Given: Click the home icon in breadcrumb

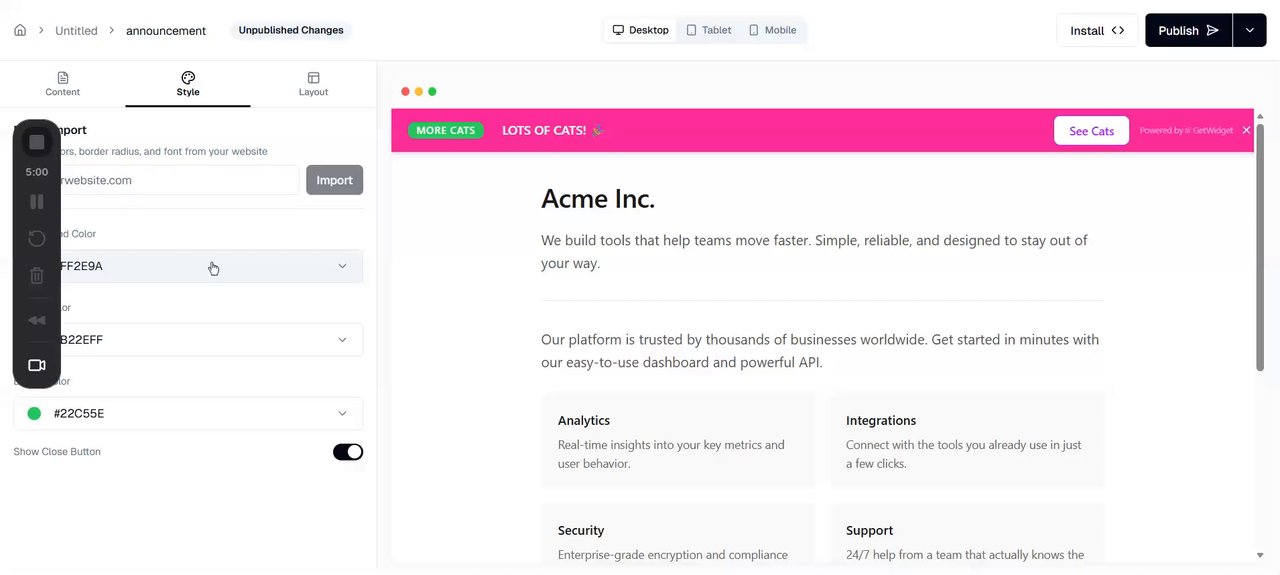Looking at the screenshot, I should tap(20, 30).
